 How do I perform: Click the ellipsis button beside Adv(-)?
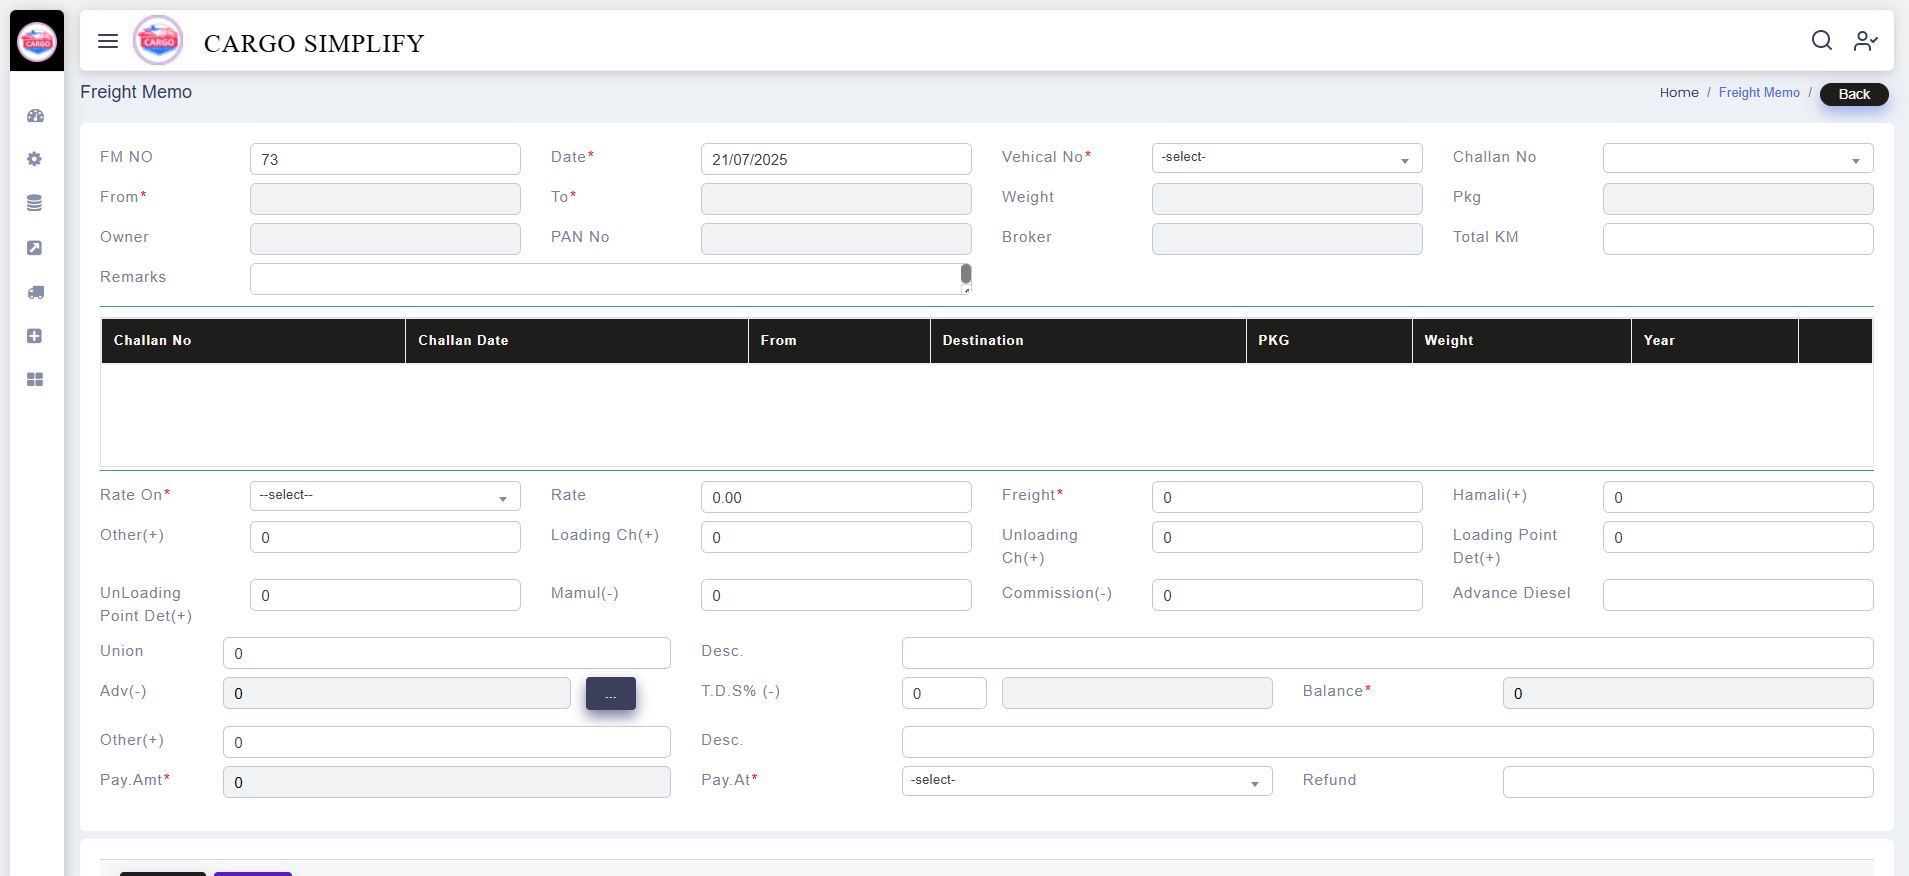click(x=610, y=694)
